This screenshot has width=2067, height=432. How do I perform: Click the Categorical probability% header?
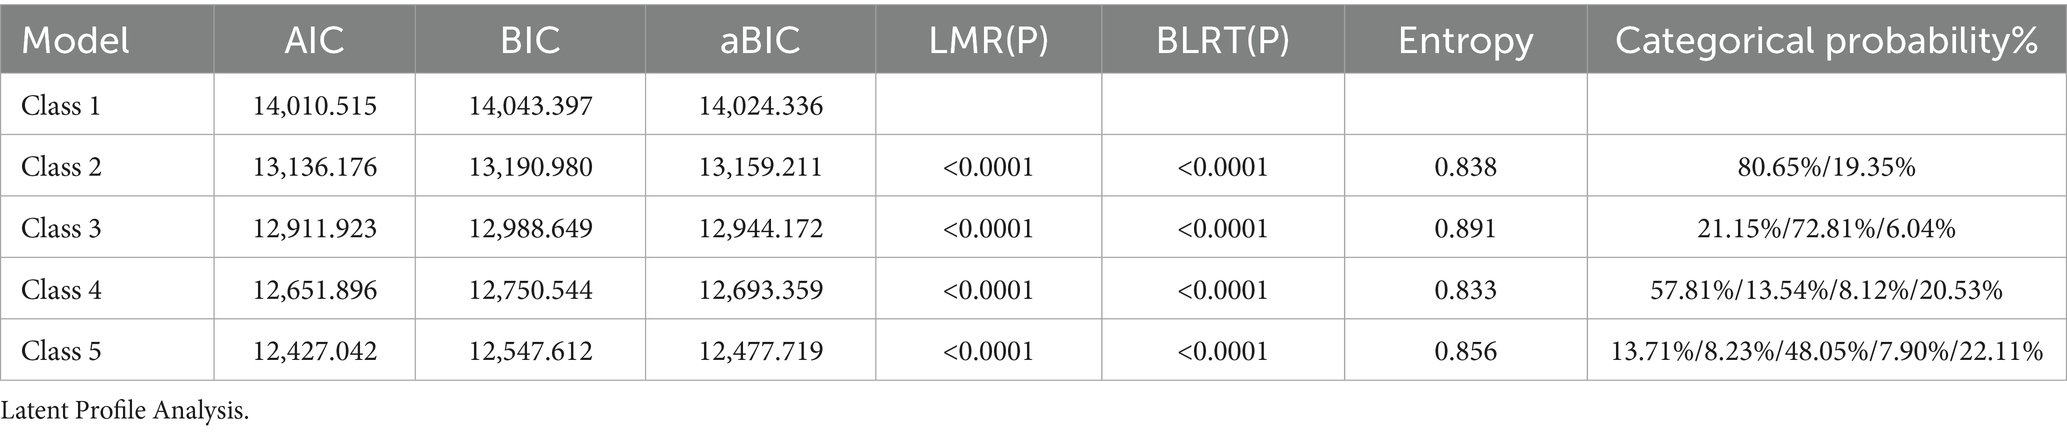click(x=1826, y=40)
